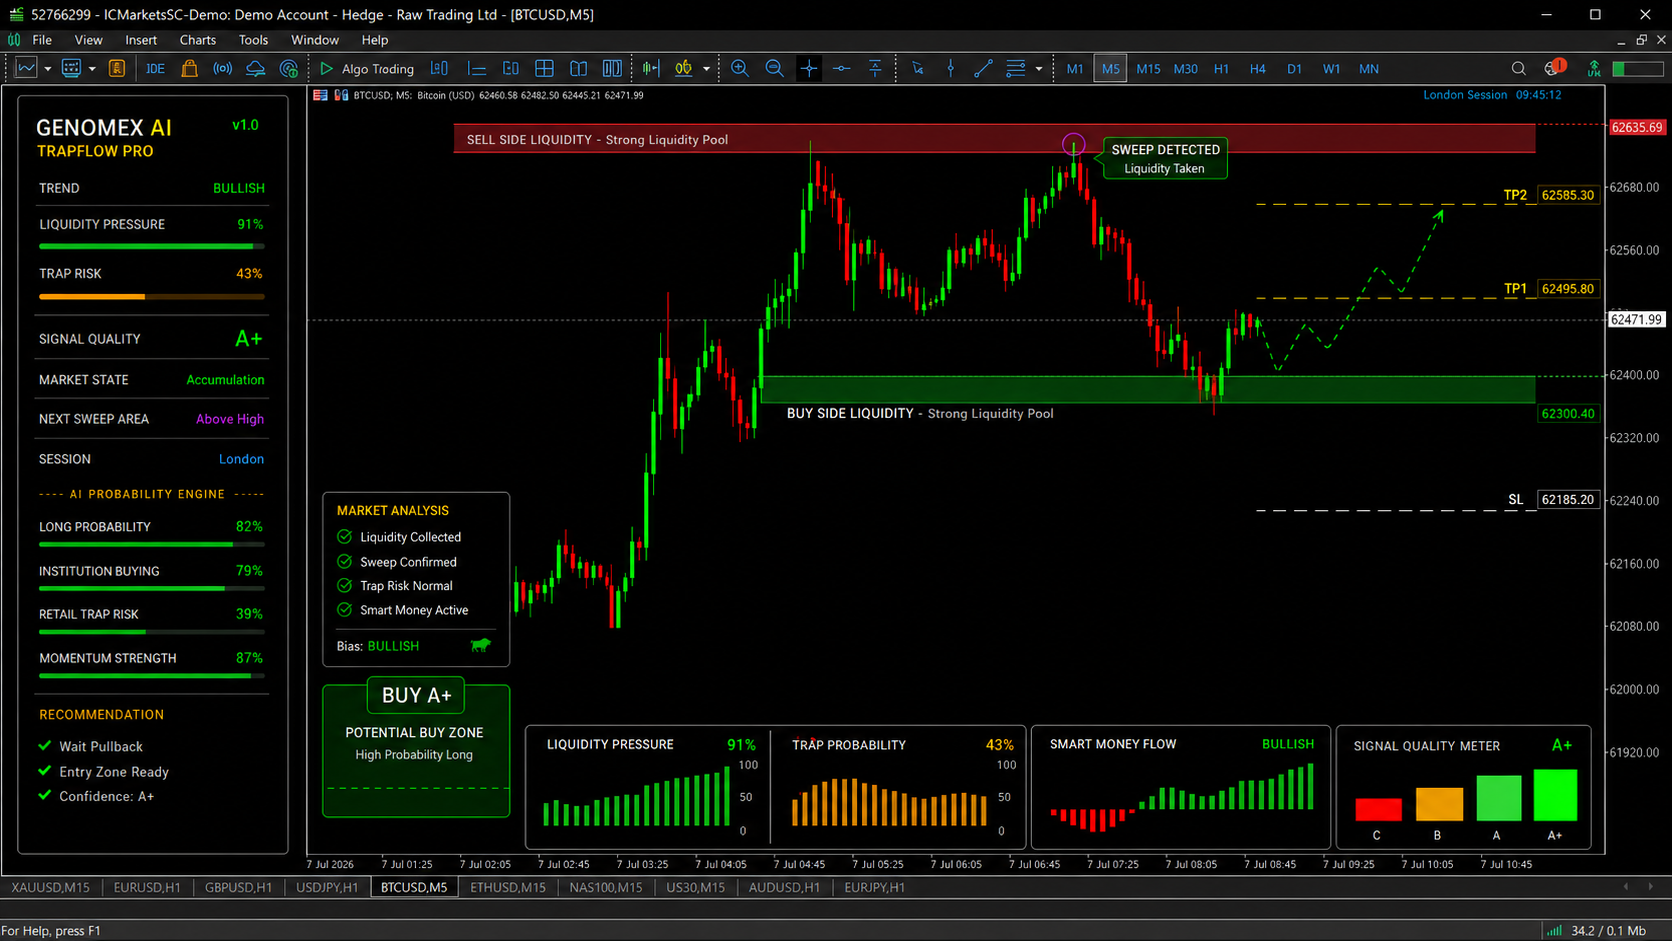
Task: Open the objects list lines icon
Action: click(x=1016, y=68)
